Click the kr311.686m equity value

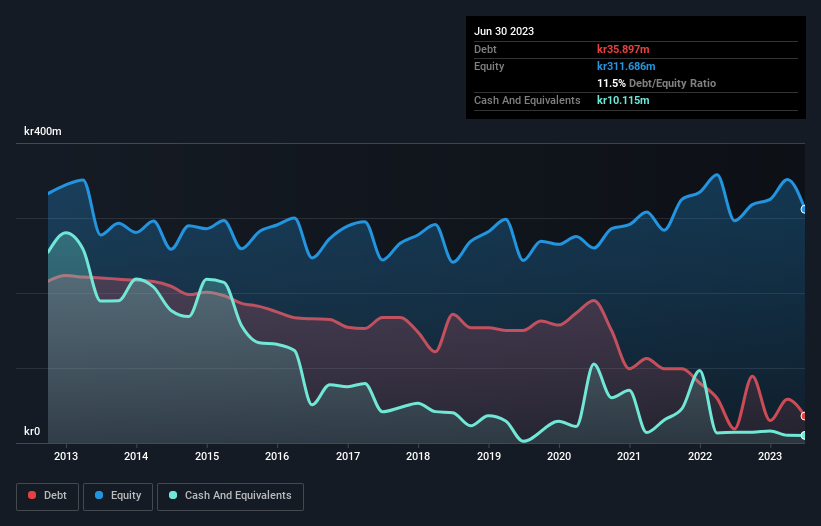click(626, 66)
